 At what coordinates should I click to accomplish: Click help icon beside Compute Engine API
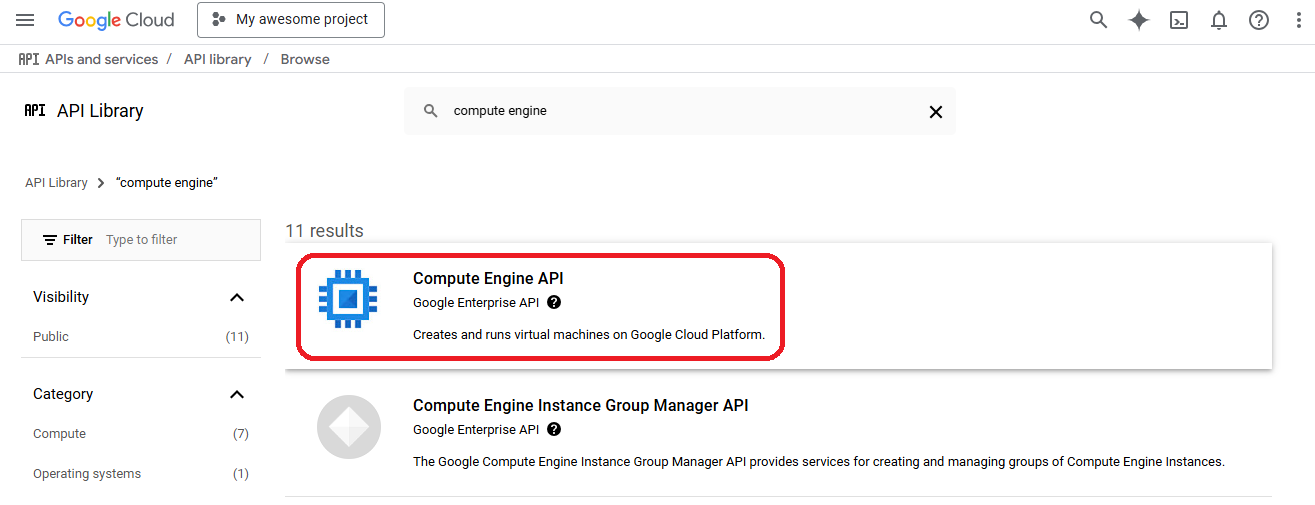pyautogui.click(x=554, y=302)
